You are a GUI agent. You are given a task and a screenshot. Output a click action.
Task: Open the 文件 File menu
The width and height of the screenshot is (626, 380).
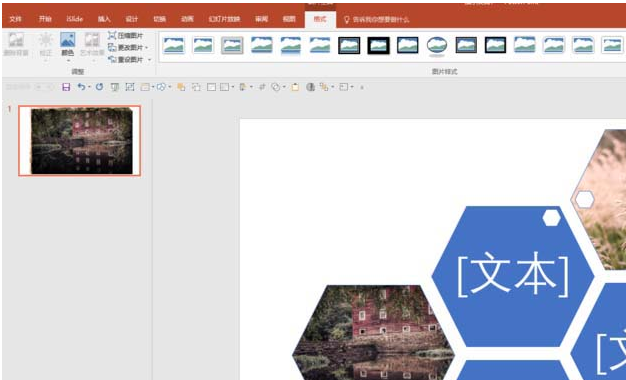[16, 19]
